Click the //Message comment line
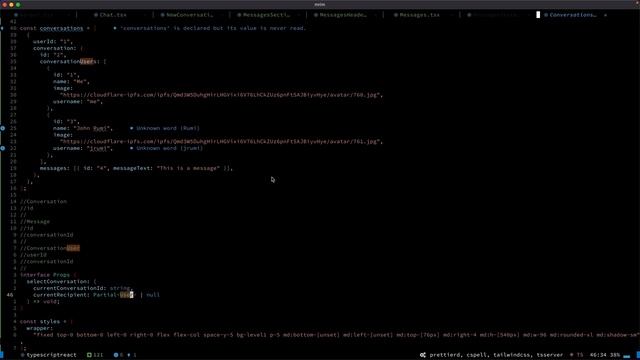The image size is (640, 360). pyautogui.click(x=35, y=222)
